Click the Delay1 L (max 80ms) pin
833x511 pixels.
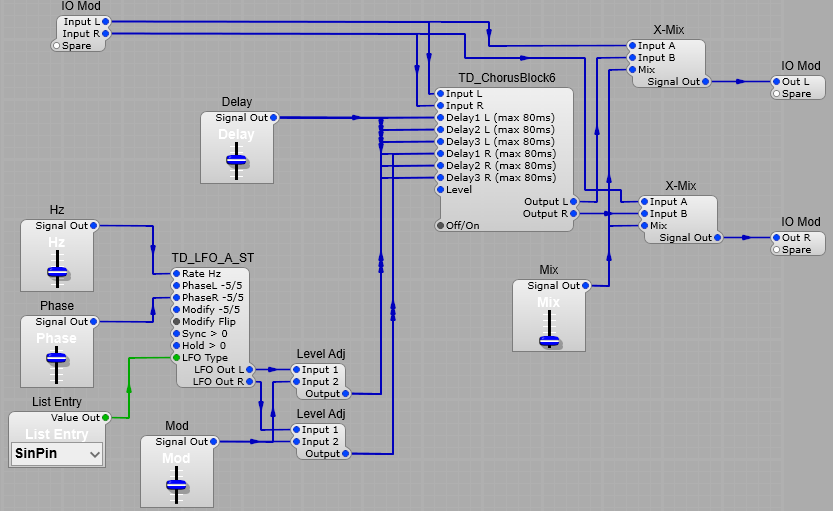pos(440,117)
